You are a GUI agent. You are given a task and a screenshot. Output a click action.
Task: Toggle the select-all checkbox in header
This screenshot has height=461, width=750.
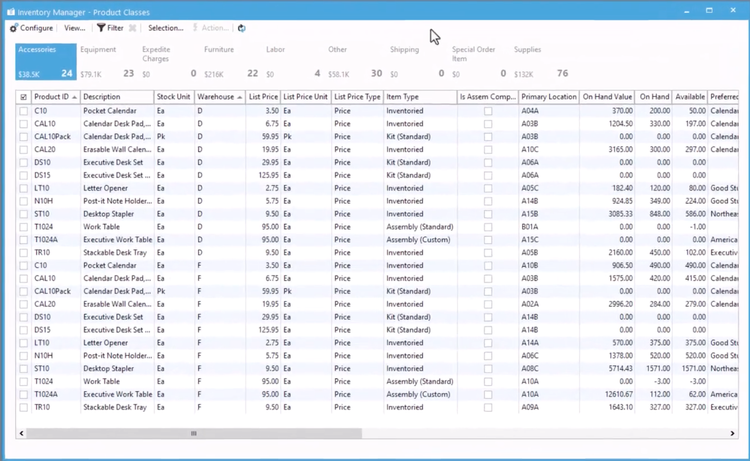click(23, 97)
